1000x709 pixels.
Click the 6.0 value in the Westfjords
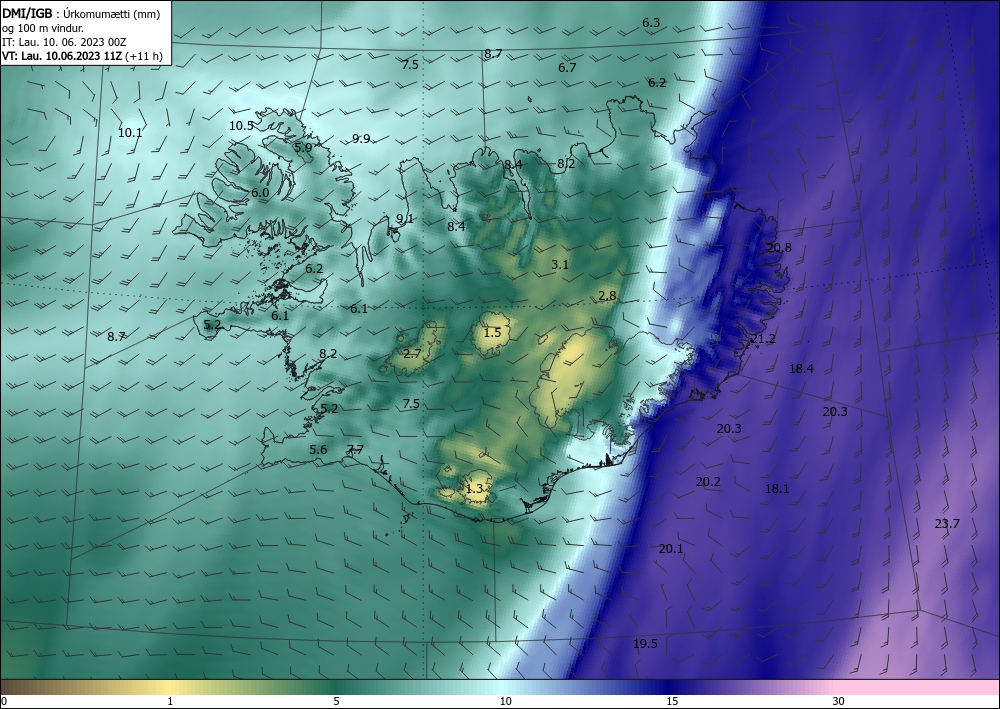(x=260, y=193)
